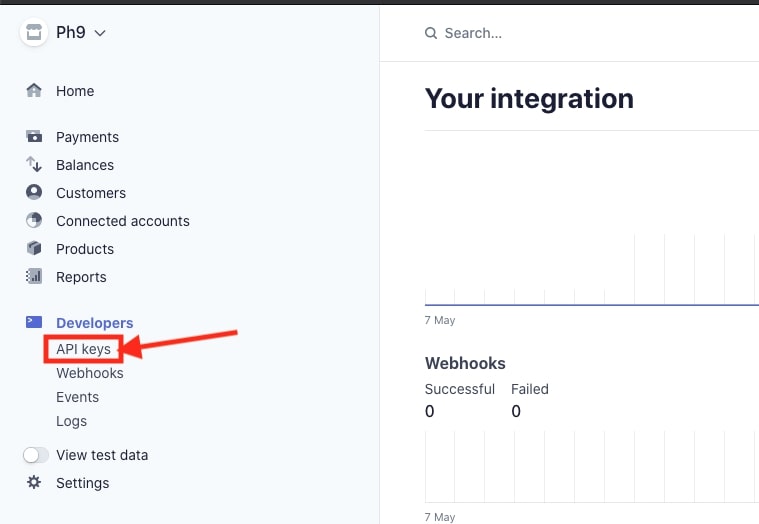759x524 pixels.
Task: Click the search magnifier icon
Action: click(431, 33)
